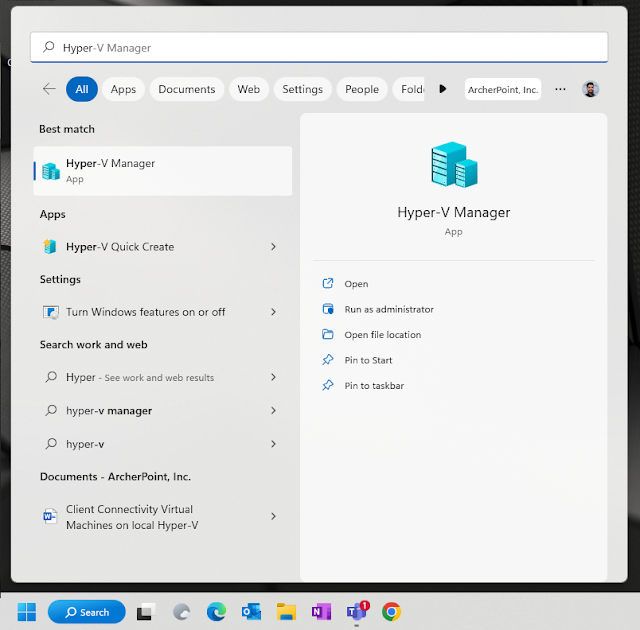
Task: Click the Run as administrator shield icon
Action: coord(328,309)
